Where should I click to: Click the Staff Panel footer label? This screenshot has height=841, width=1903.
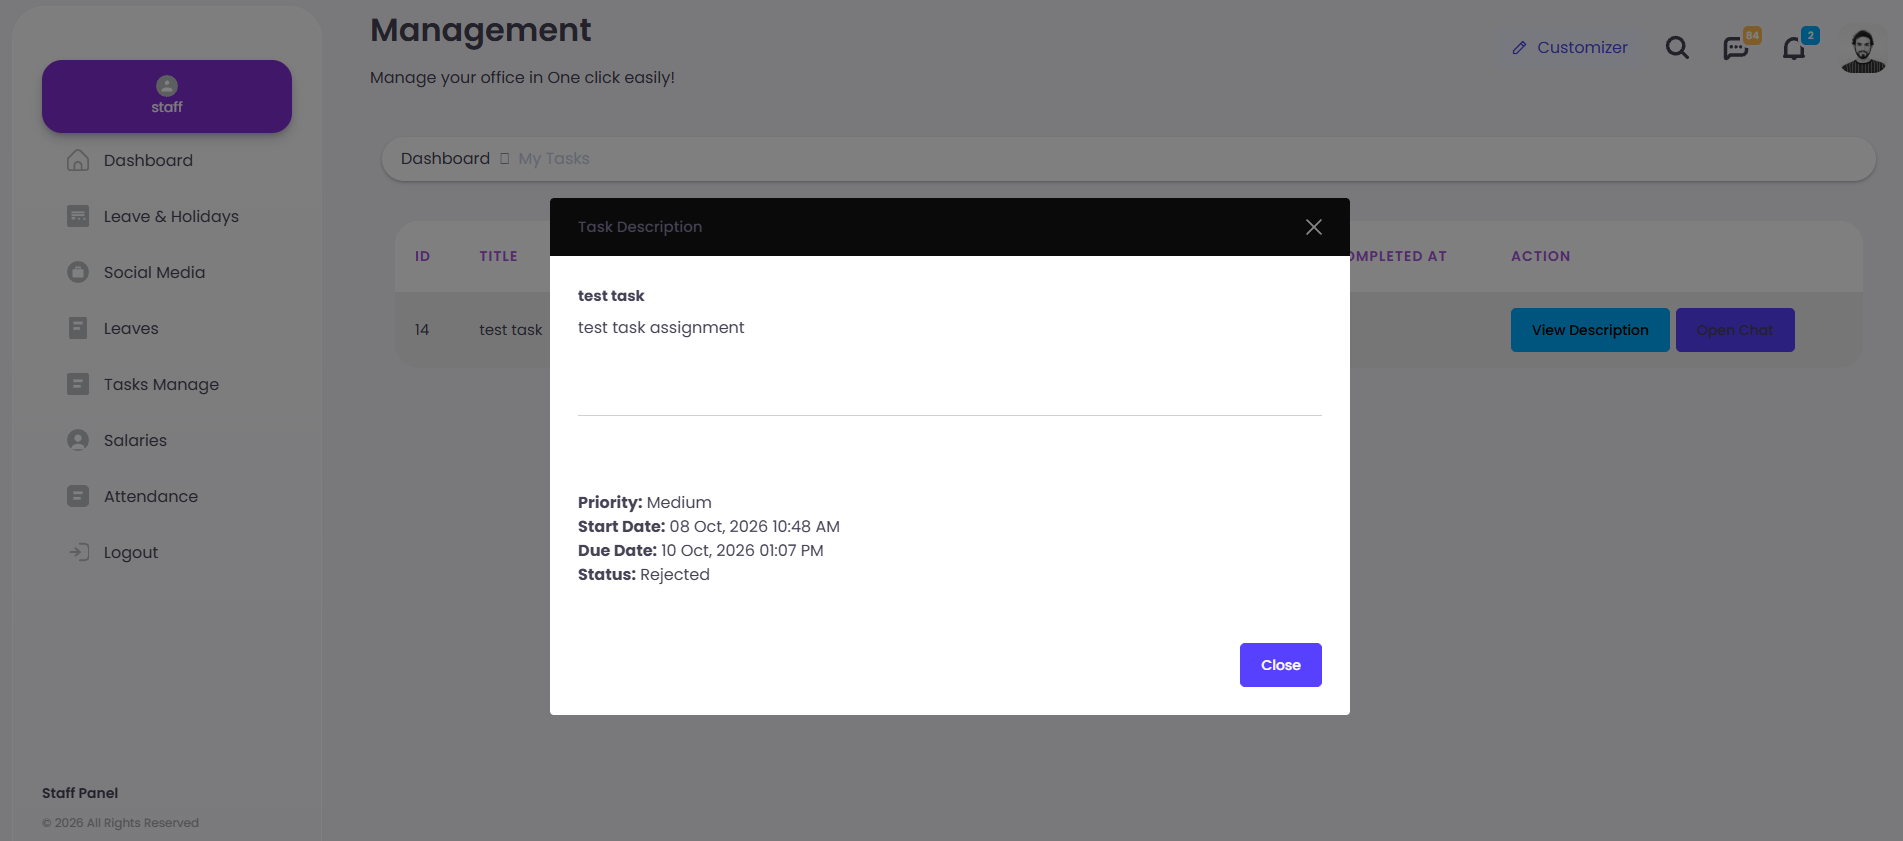(80, 793)
